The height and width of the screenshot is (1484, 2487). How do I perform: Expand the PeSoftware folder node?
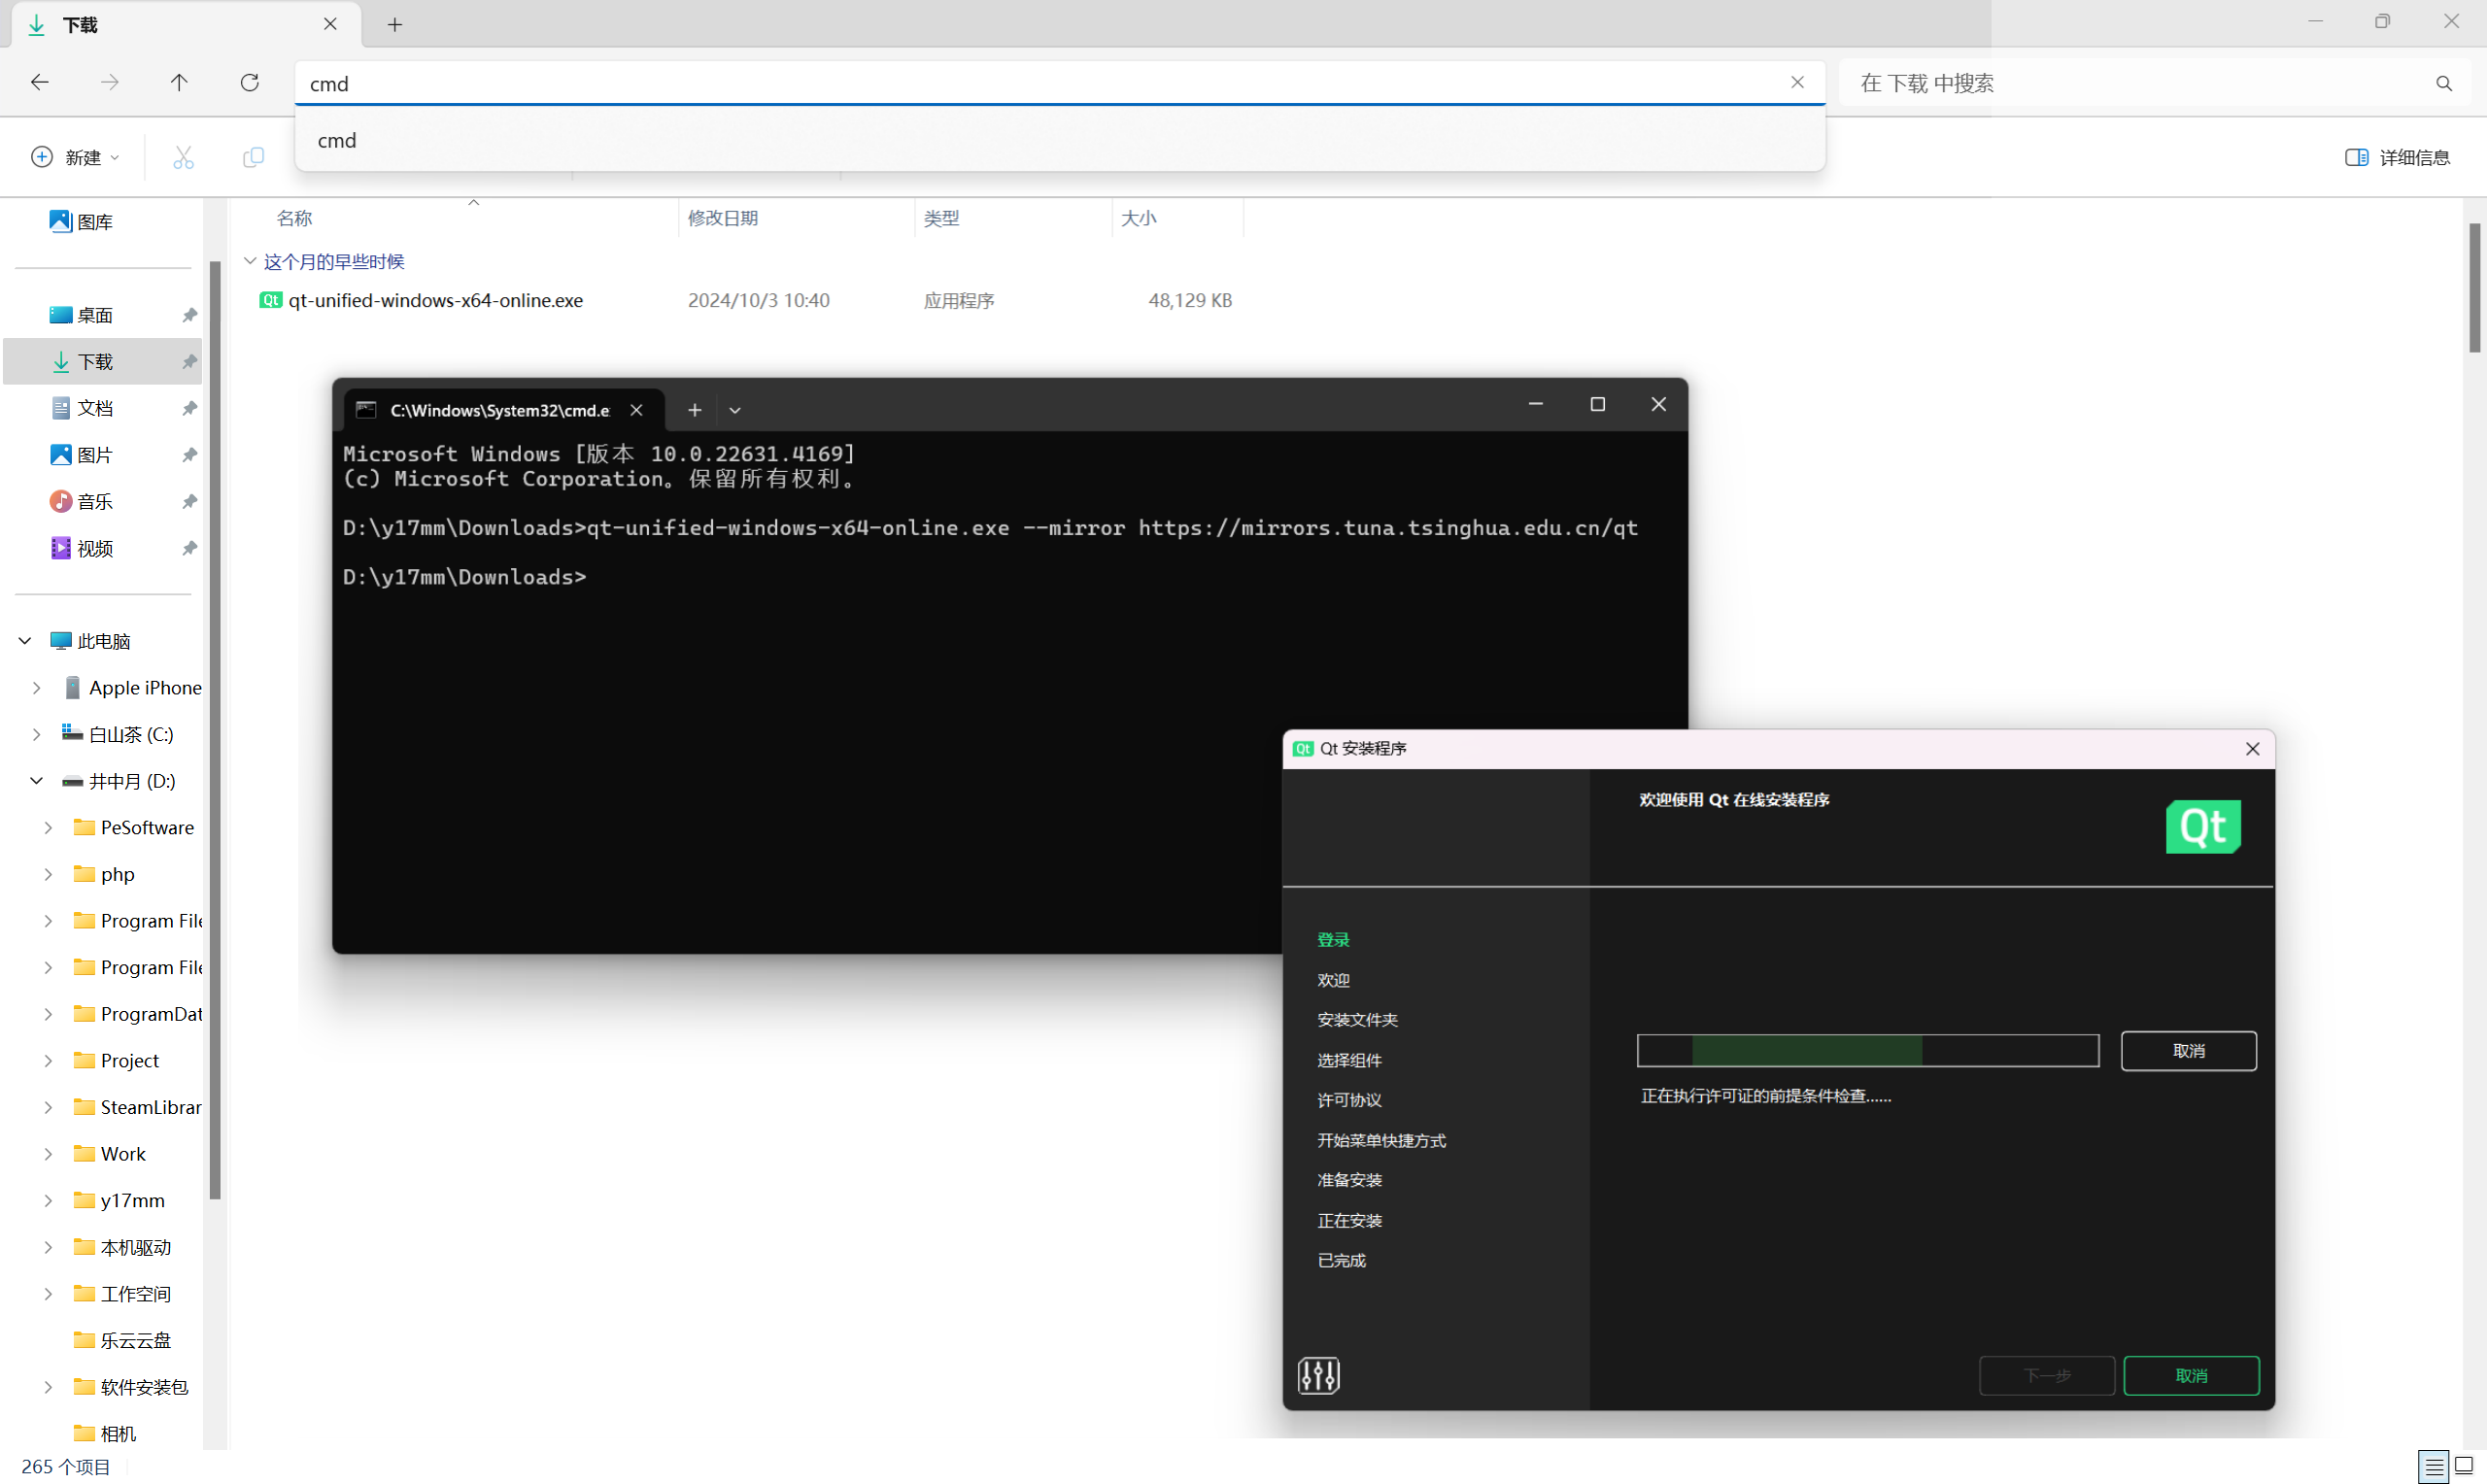pyautogui.click(x=48, y=828)
